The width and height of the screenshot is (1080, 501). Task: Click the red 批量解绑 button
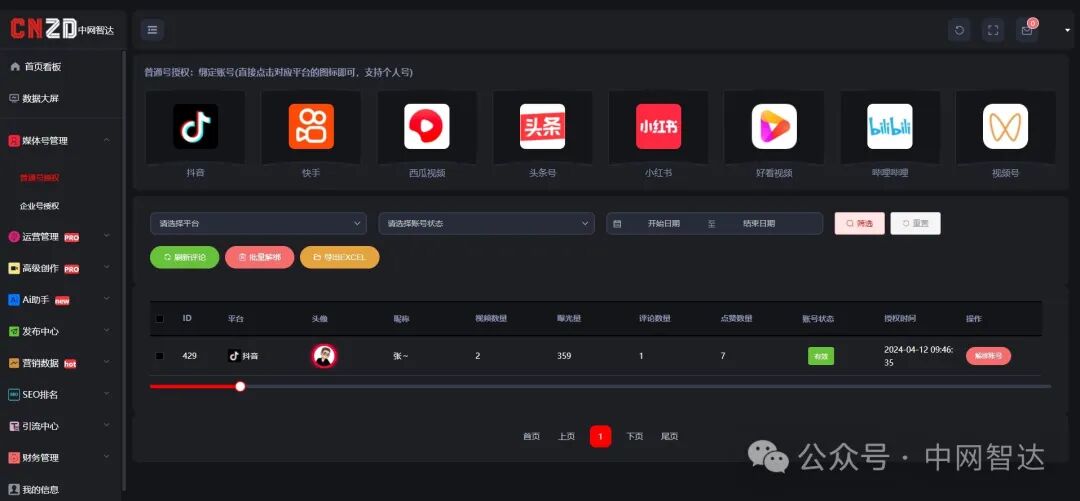(260, 257)
